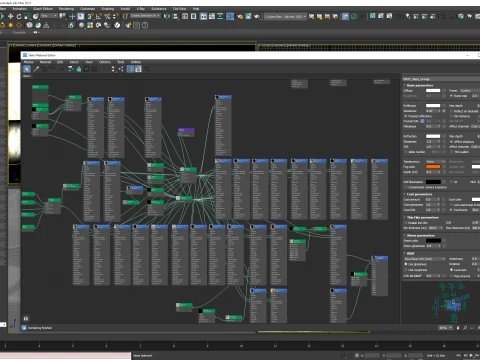Image resolution: width=480 pixels, height=360 pixels.
Task: Collapse the Basic parameters rollout
Action: (420, 85)
